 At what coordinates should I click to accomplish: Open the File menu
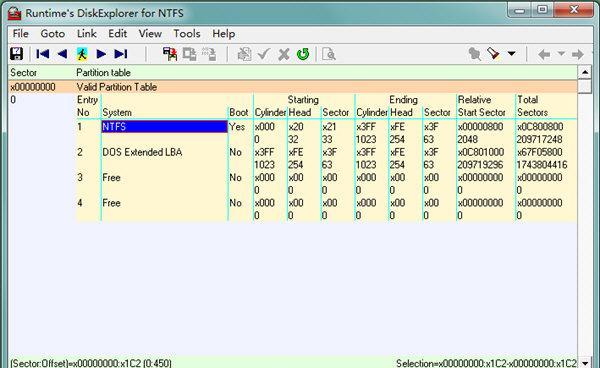point(20,34)
